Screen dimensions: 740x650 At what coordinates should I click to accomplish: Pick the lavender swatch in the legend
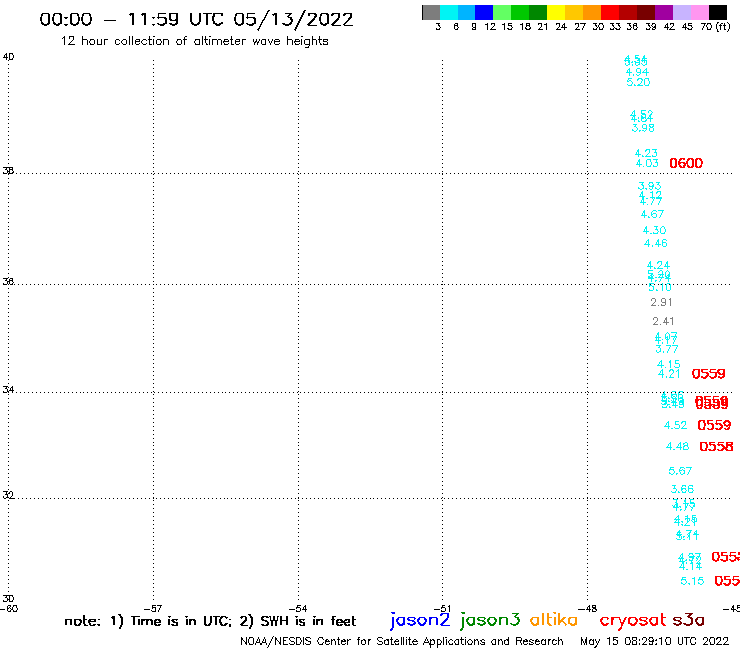(682, 12)
